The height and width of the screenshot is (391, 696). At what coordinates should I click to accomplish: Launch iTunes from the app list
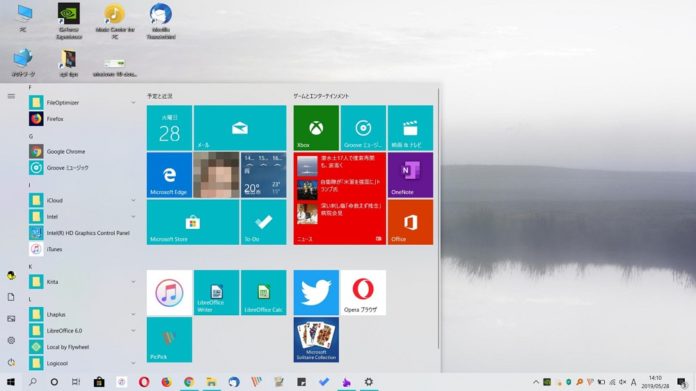point(82,249)
